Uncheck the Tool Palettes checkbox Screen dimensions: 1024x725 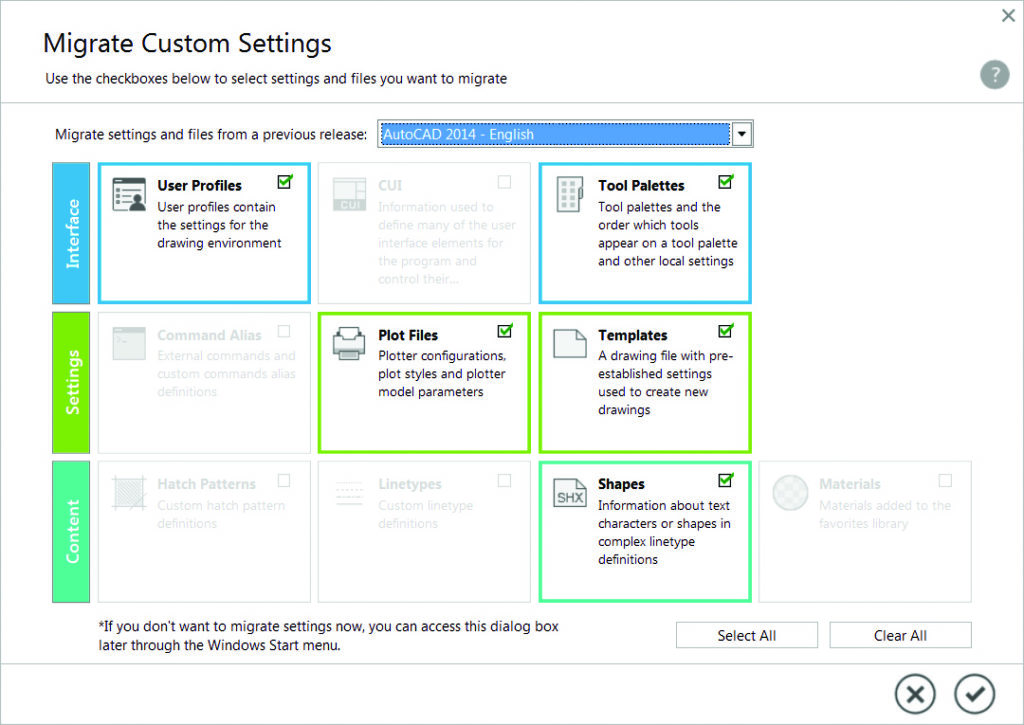(725, 182)
